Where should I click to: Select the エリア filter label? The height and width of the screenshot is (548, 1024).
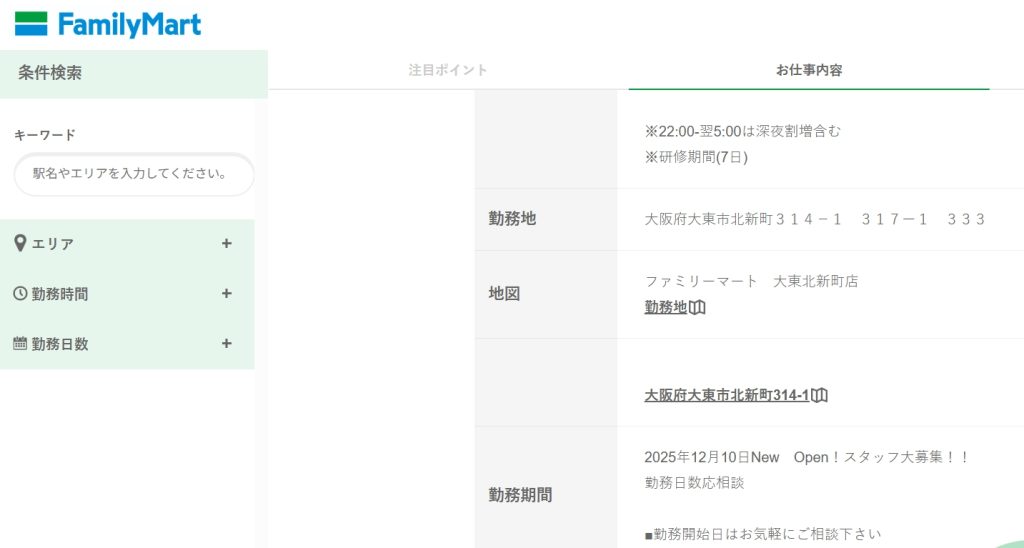coord(52,244)
